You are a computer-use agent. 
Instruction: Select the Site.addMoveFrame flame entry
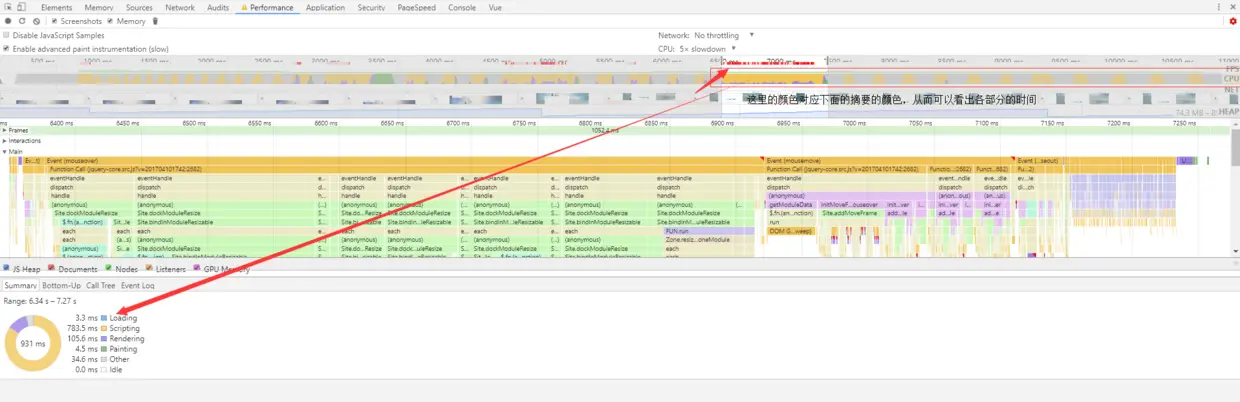click(849, 213)
